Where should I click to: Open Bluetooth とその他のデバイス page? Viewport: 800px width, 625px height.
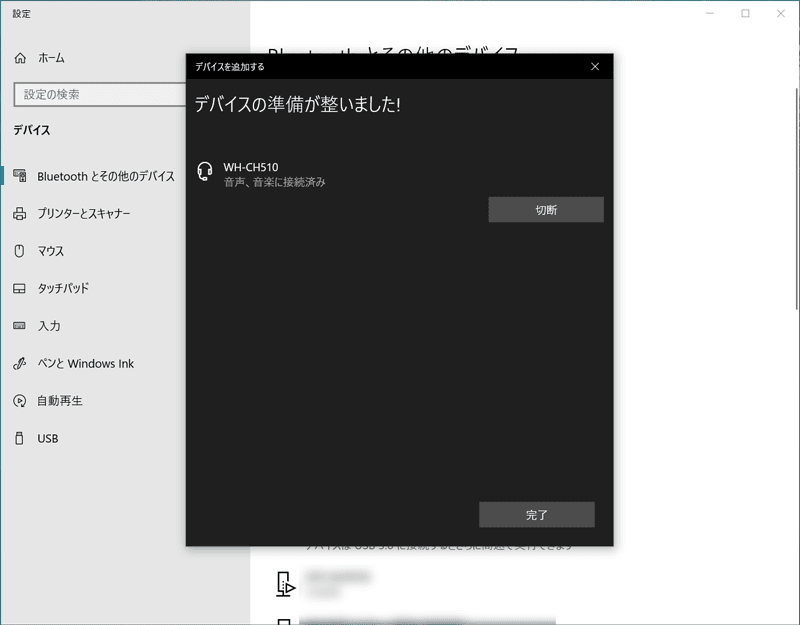pyautogui.click(x=106, y=177)
